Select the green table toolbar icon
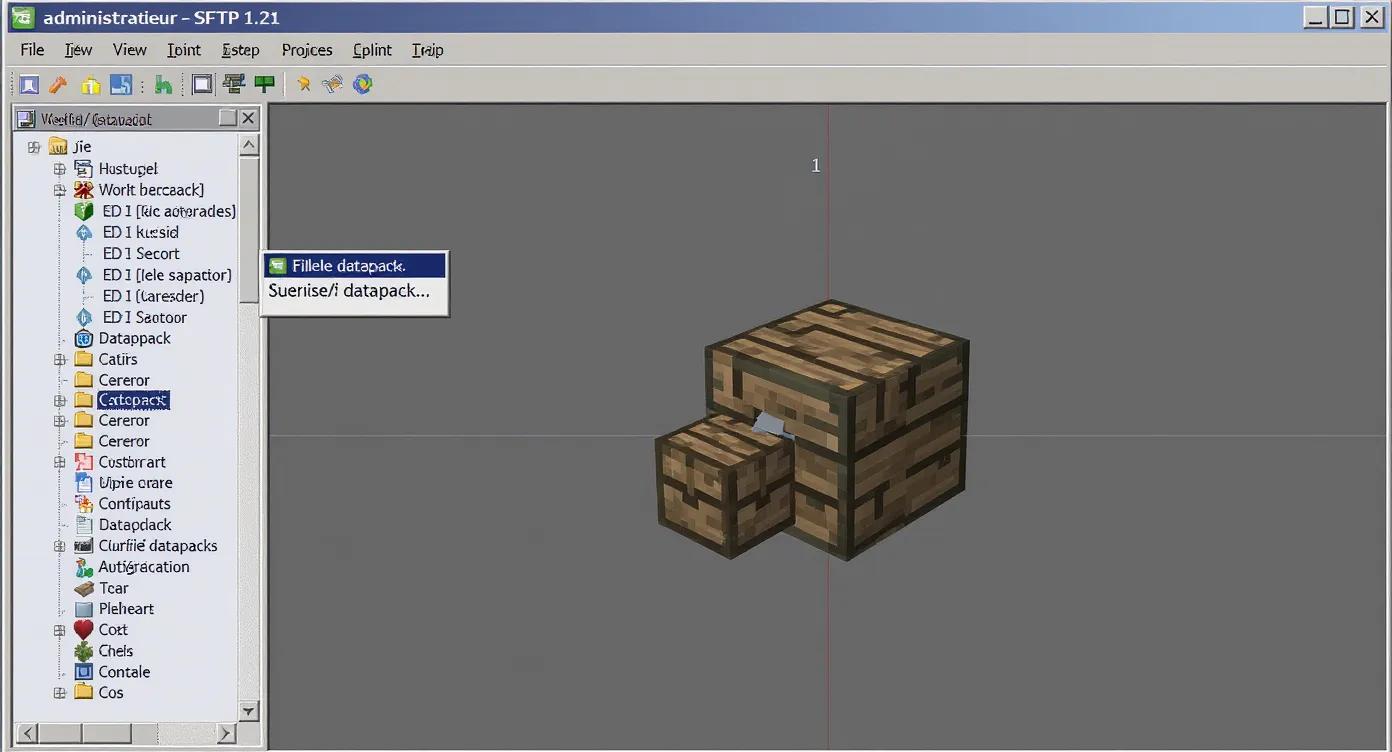This screenshot has height=752, width=1392. (264, 84)
